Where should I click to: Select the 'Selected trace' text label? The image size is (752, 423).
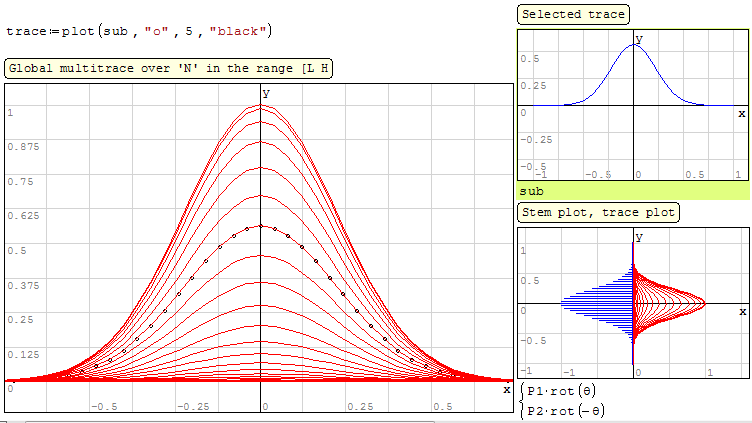pyautogui.click(x=574, y=14)
